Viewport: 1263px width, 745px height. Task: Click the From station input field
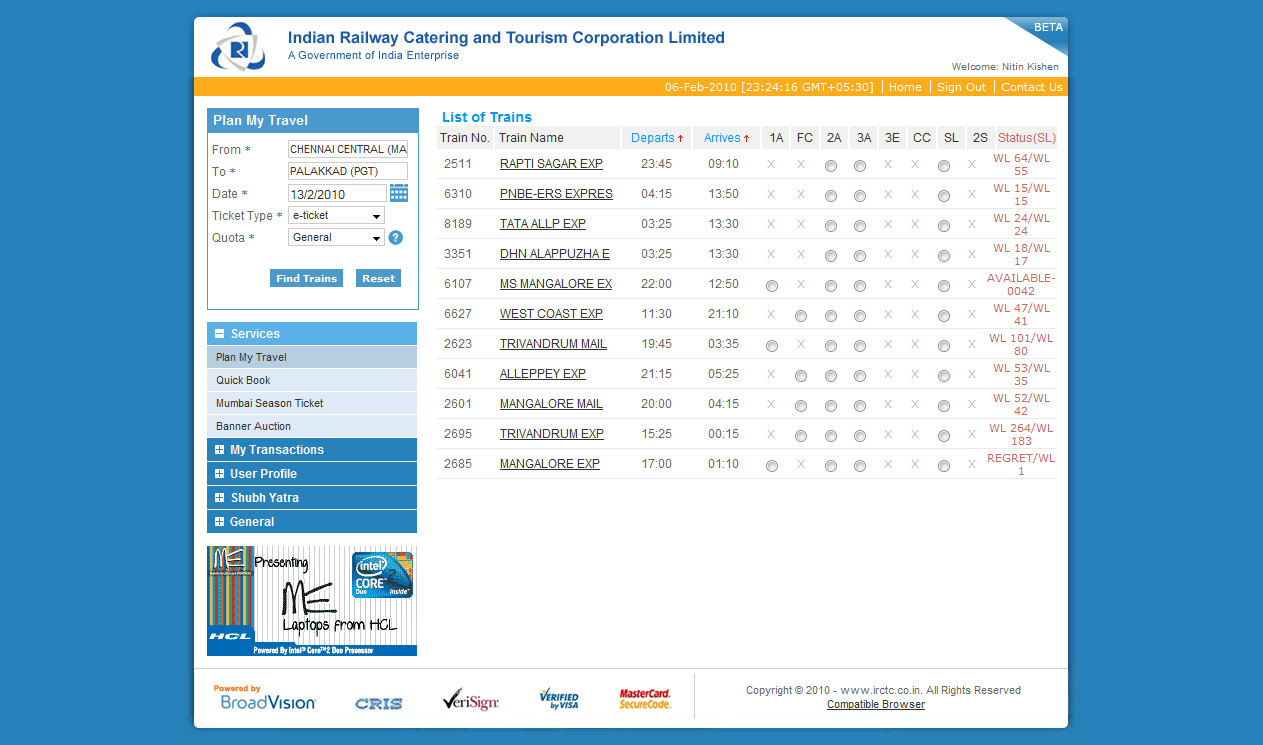(348, 149)
